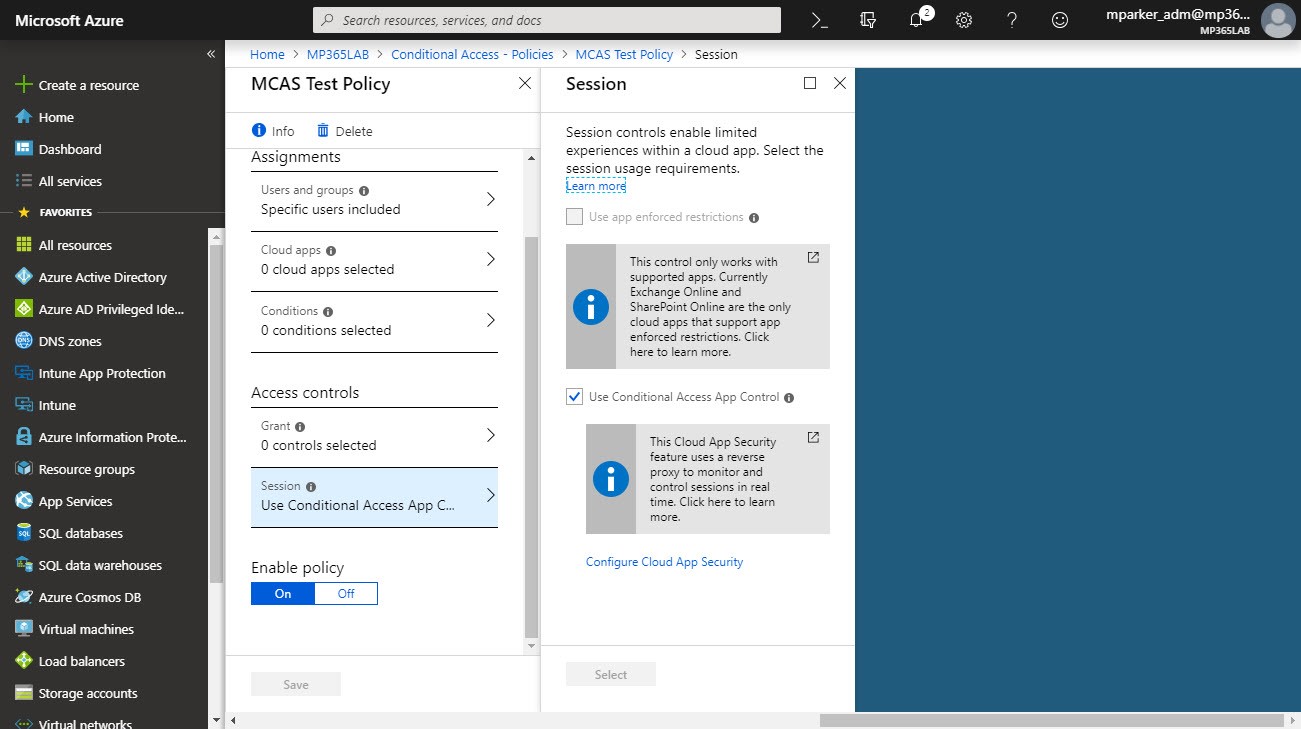Click info icon beside Conditional Access App Control
Image resolution: width=1301 pixels, height=729 pixels.
point(789,397)
